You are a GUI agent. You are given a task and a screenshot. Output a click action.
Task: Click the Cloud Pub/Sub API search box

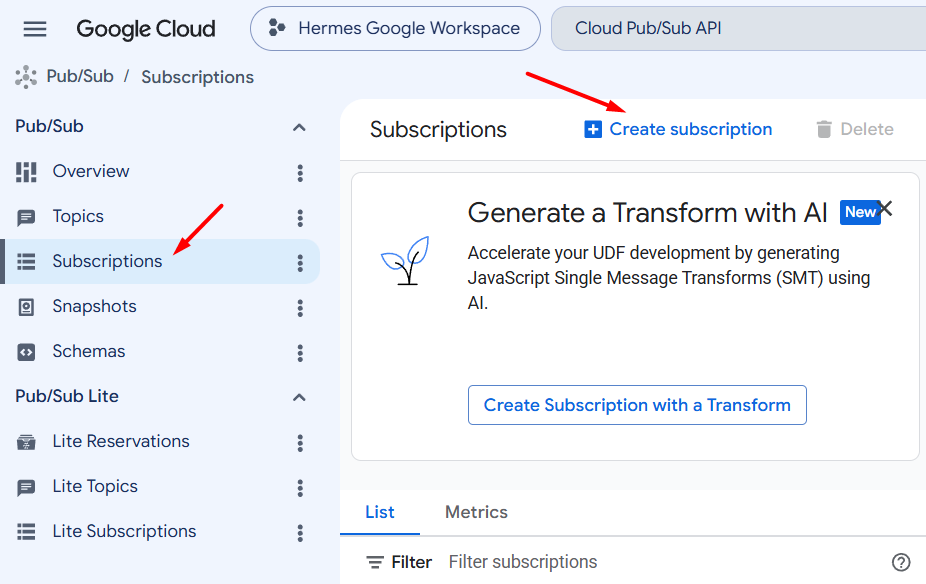[738, 28]
